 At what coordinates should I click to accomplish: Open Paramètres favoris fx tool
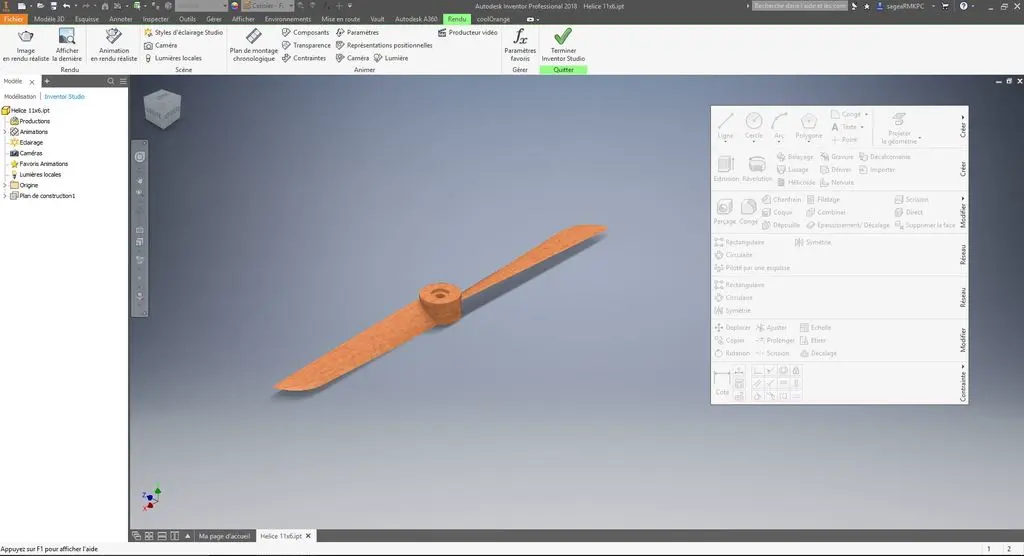(520, 45)
